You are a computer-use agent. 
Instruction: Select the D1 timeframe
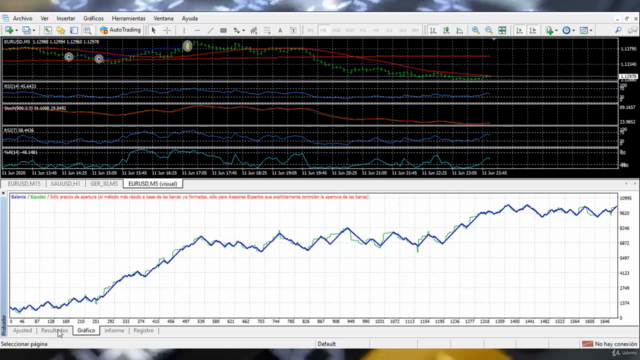point(389,30)
